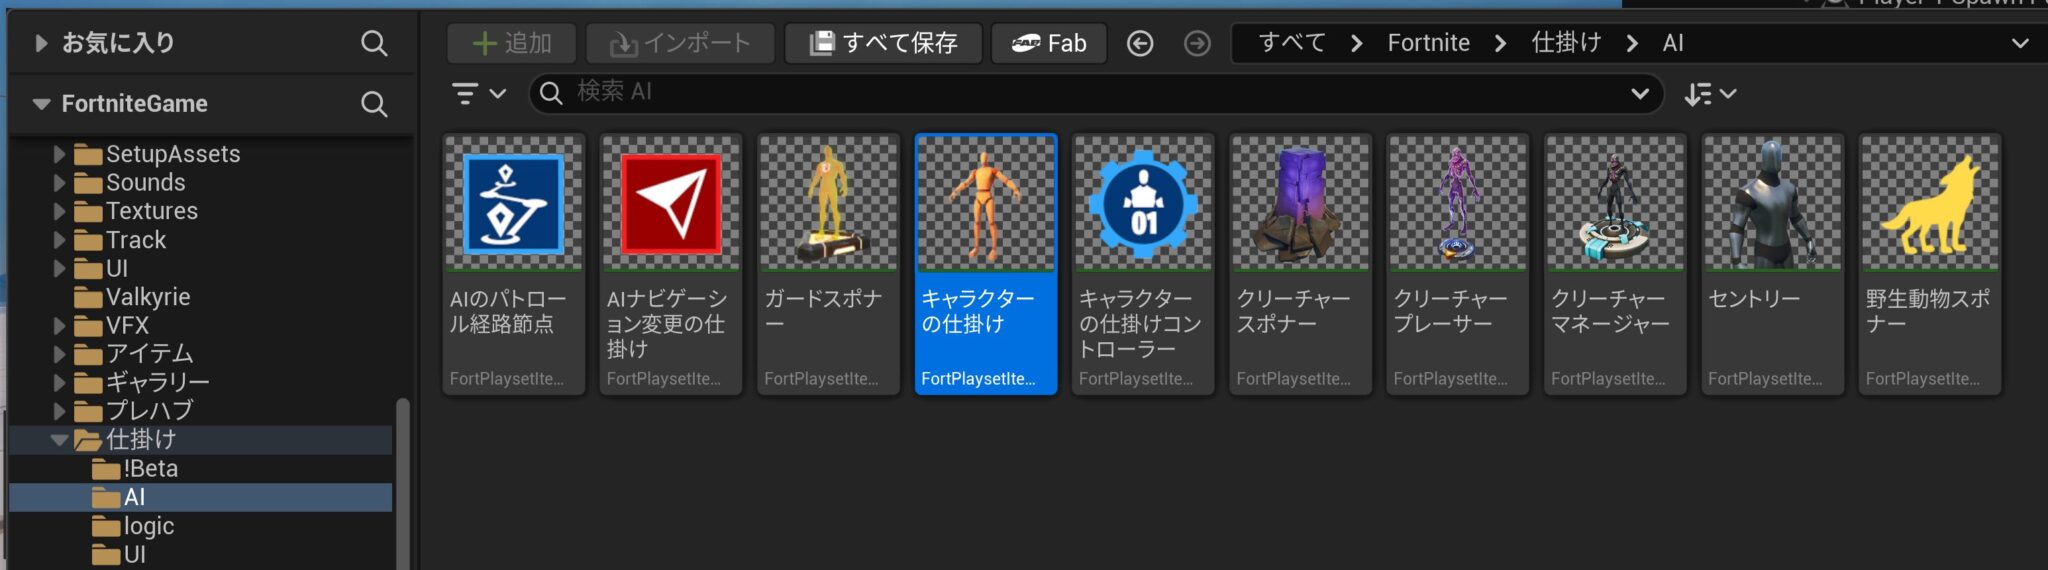Select the SetupAssets folder

click(x=172, y=154)
